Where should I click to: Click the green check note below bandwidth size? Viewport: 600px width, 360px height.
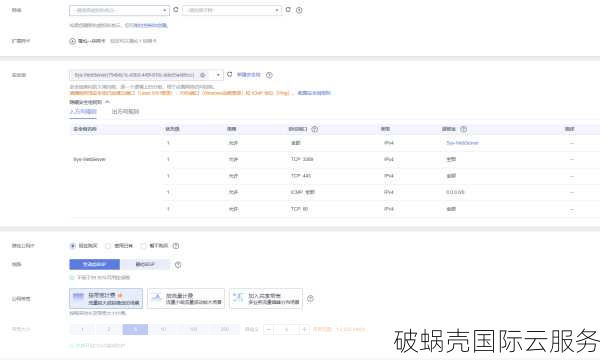point(97,346)
